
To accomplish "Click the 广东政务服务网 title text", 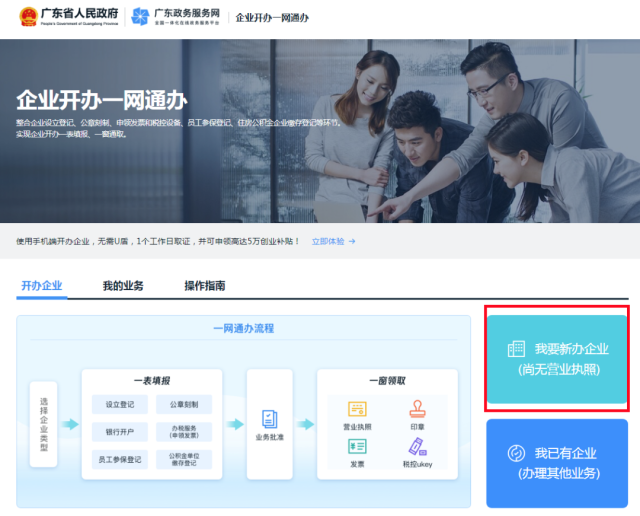I will tap(187, 13).
